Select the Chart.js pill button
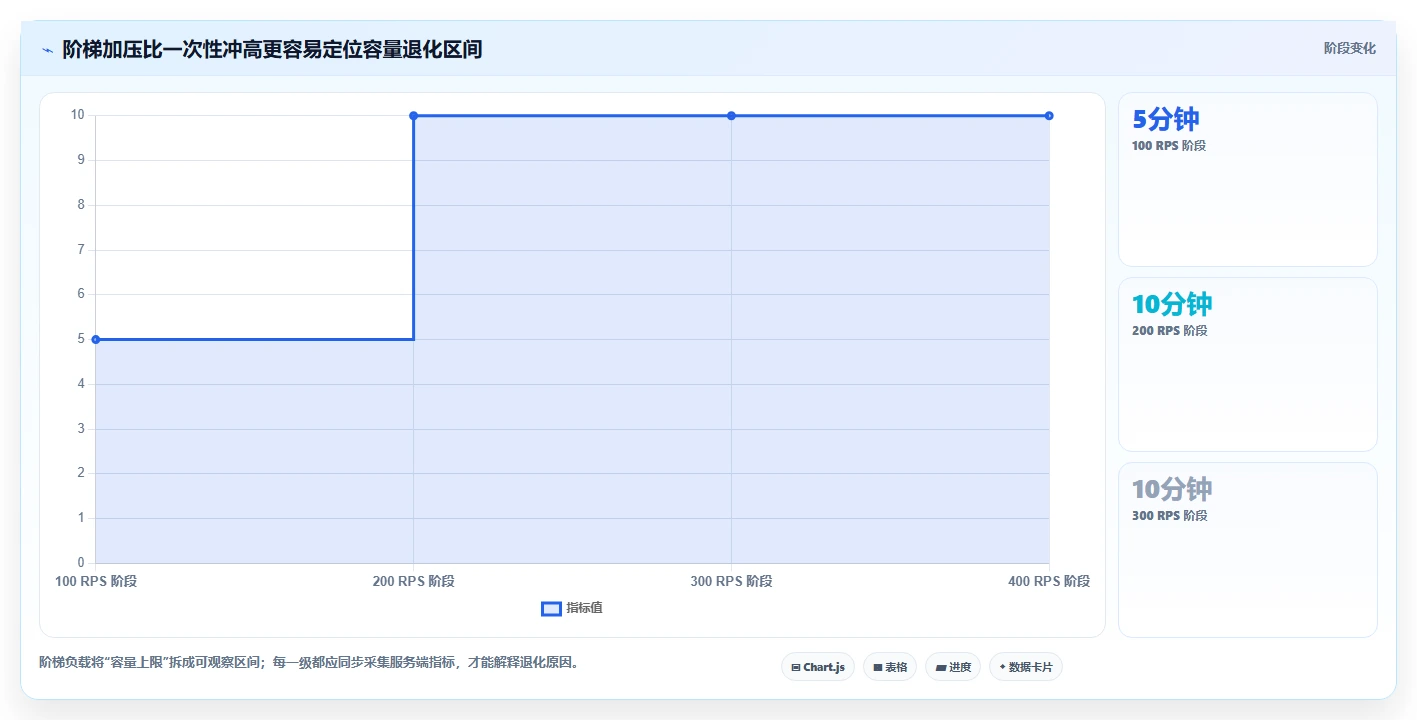Screen dimensions: 1417x720 pyautogui.click(x=818, y=667)
